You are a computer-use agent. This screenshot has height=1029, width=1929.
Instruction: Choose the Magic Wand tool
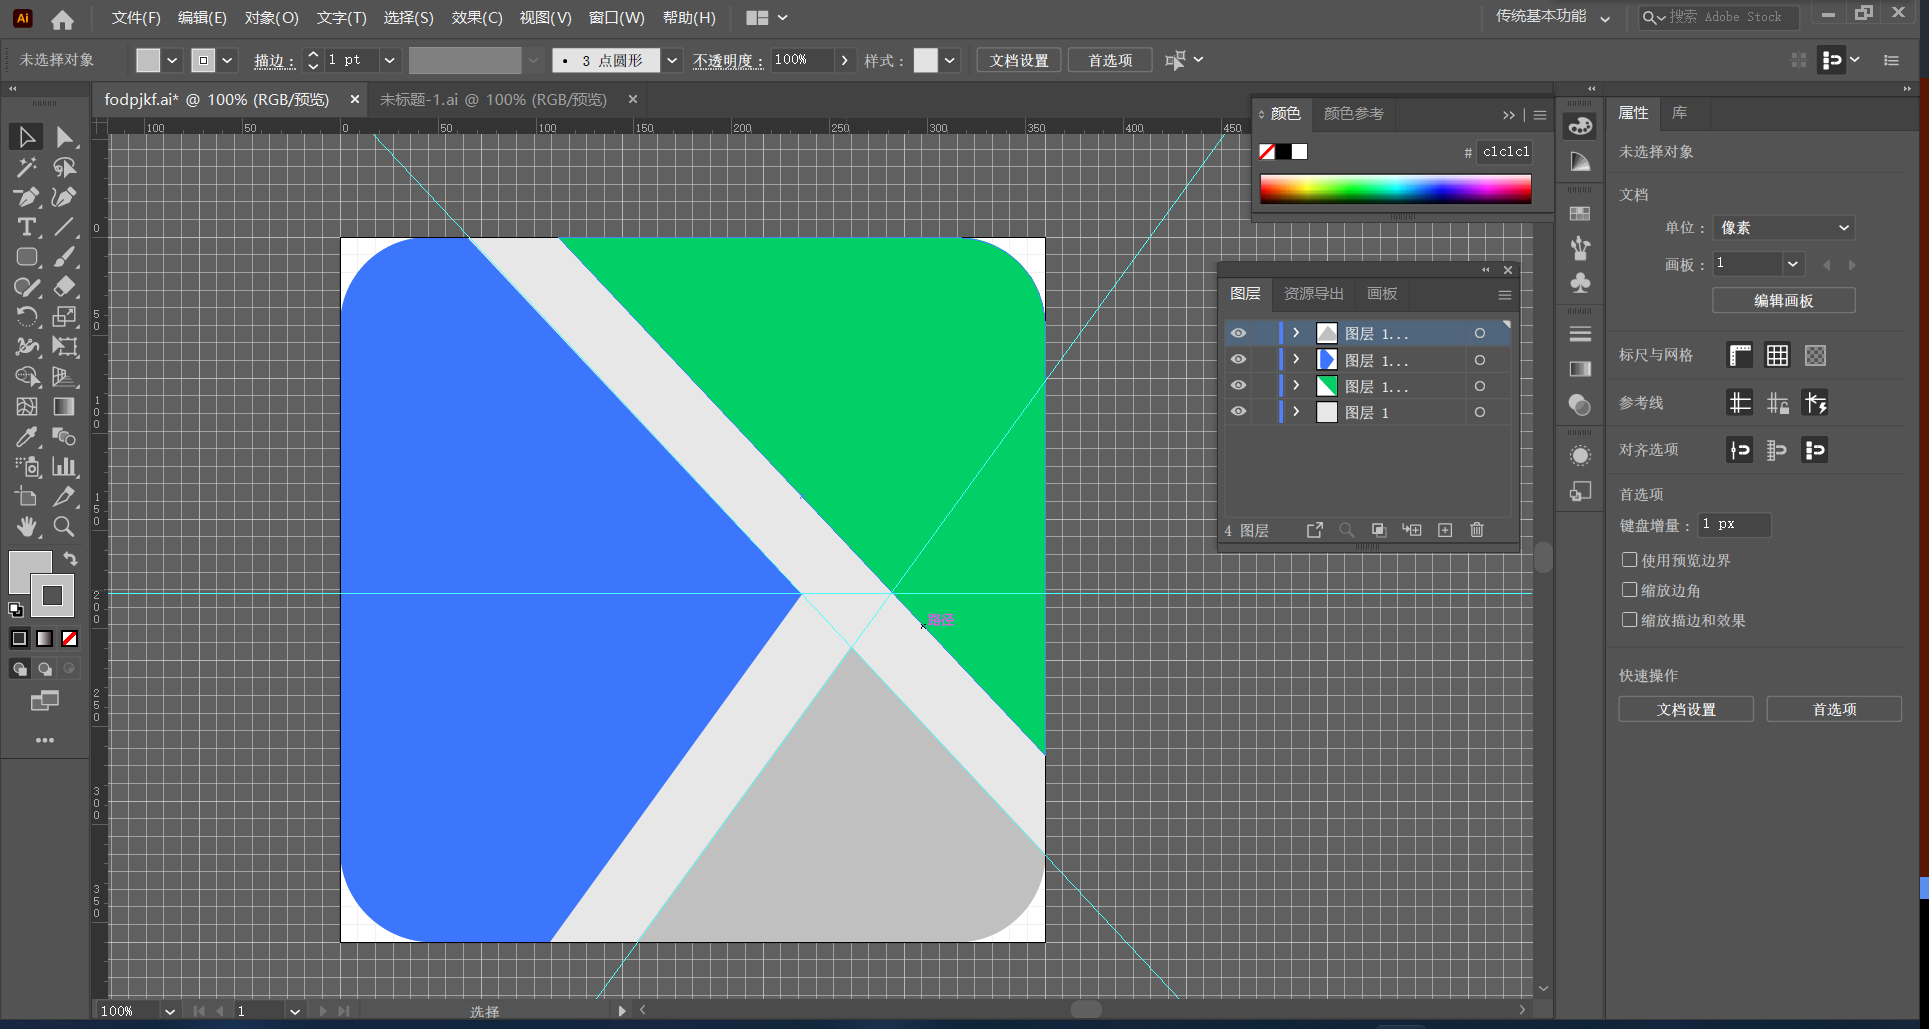[27, 167]
